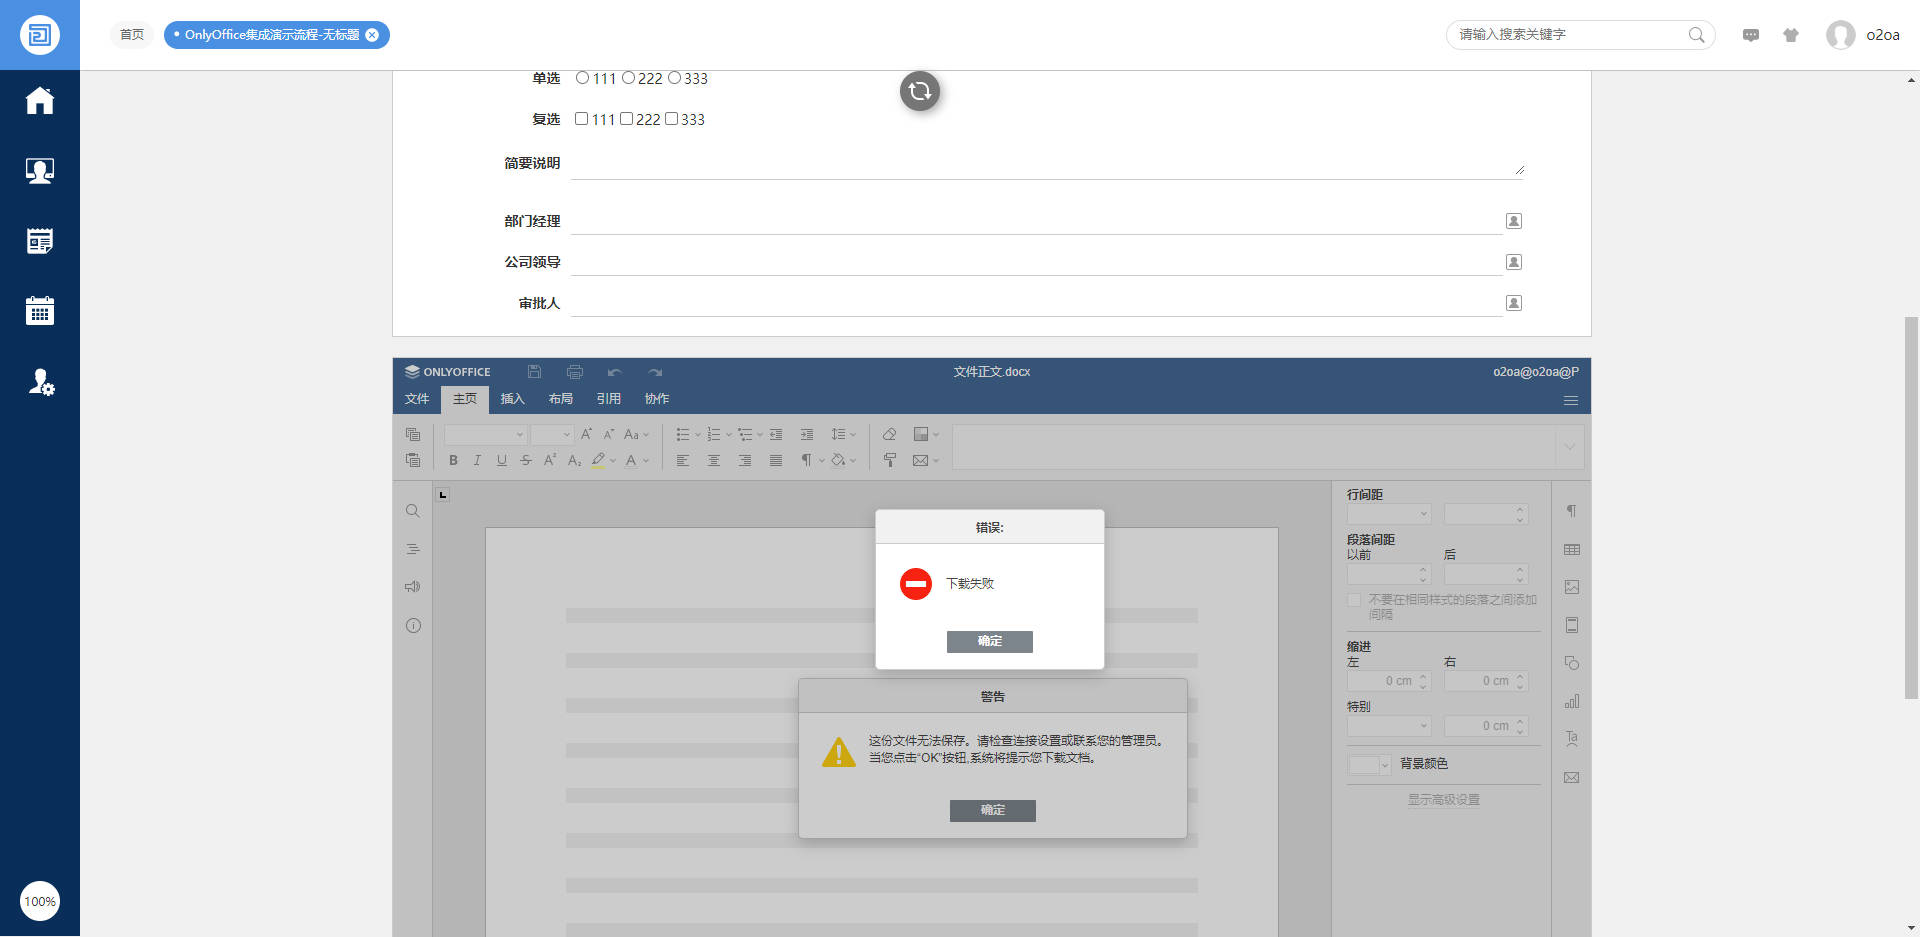Screen dimensions: 1920x937
Task: Toggle Strikethrough formatting
Action: (x=525, y=460)
